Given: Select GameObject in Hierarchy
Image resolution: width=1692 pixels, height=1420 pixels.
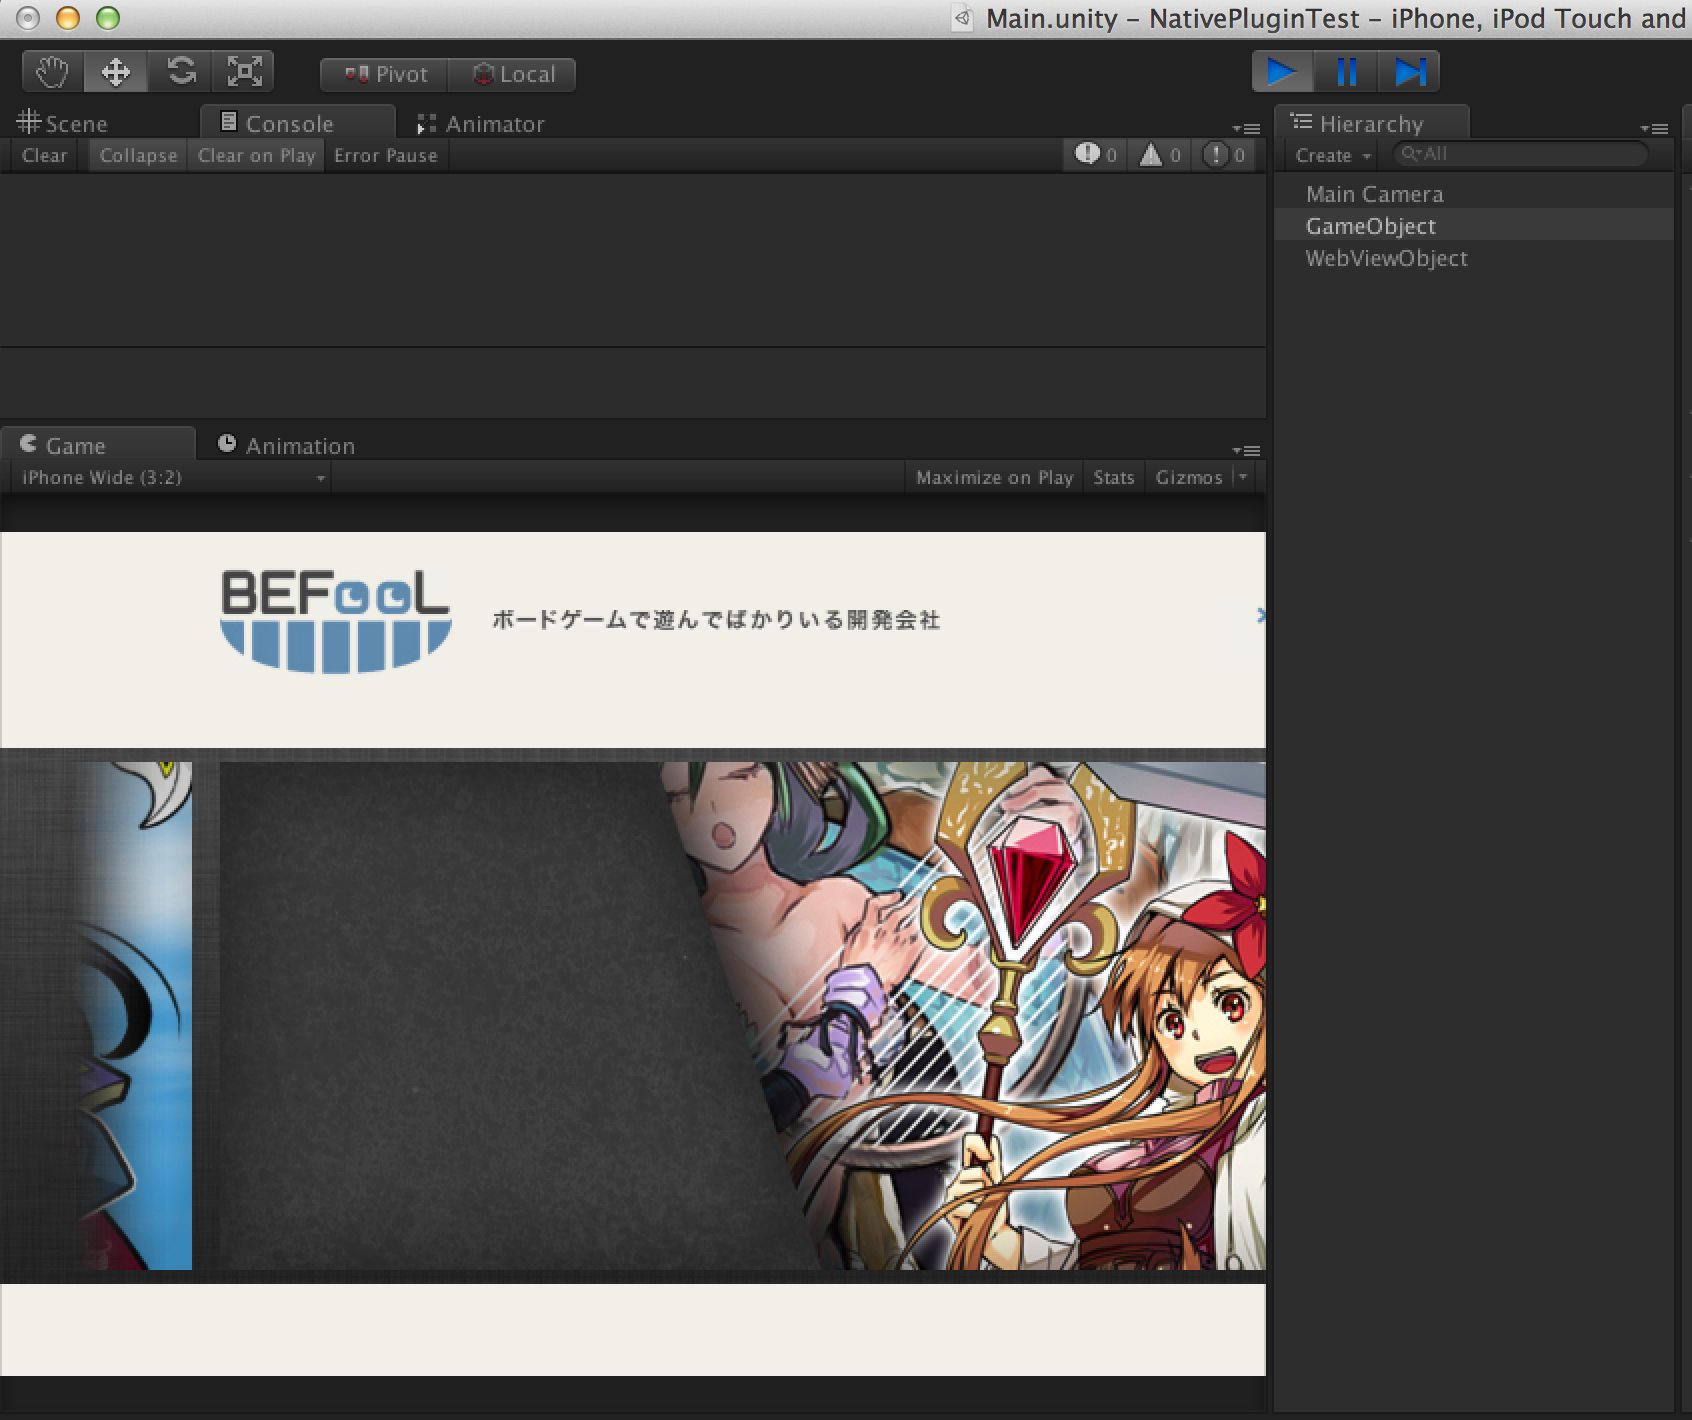Looking at the screenshot, I should pyautogui.click(x=1474, y=226).
